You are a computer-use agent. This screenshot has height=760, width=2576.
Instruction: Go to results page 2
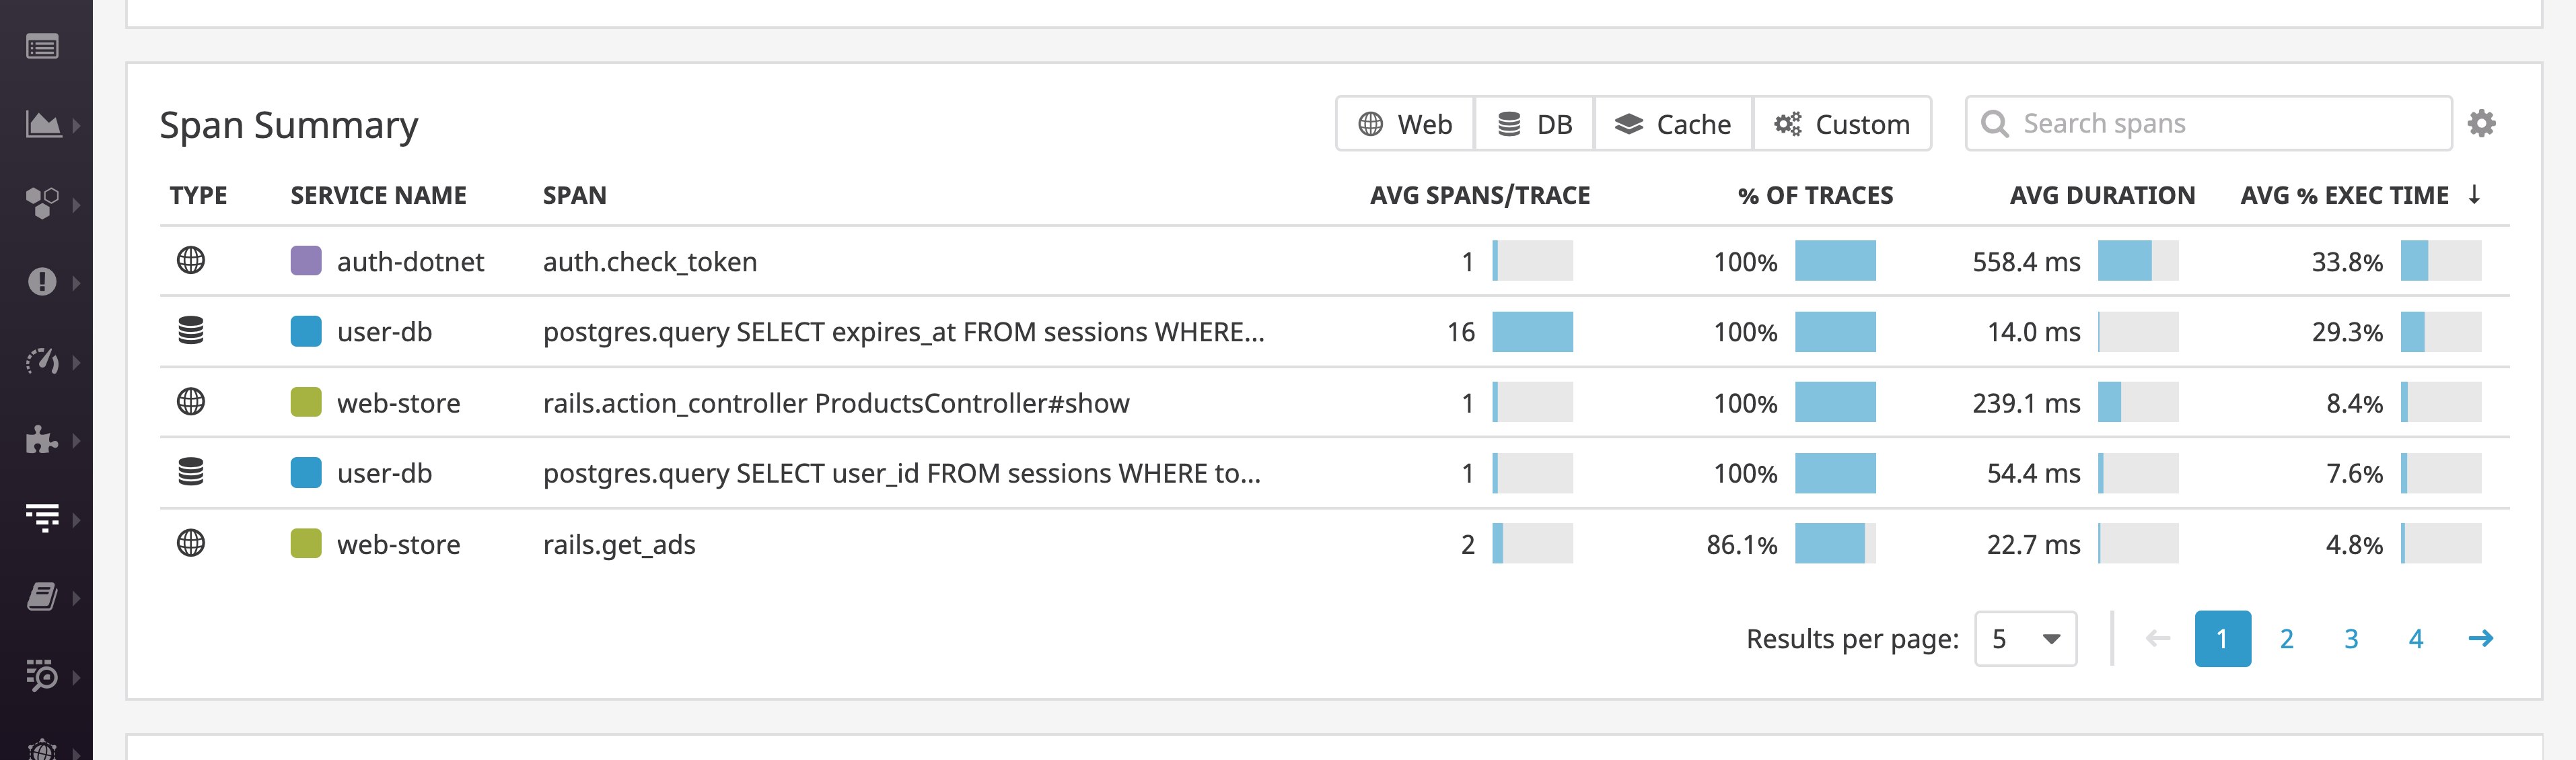[x=2286, y=638]
